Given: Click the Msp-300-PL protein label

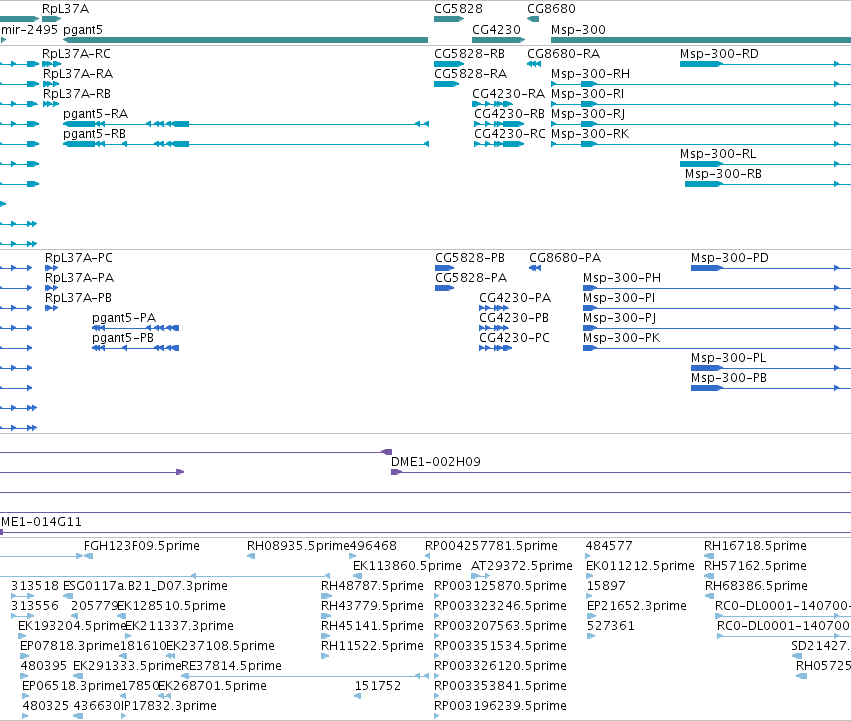Looking at the screenshot, I should 728,358.
